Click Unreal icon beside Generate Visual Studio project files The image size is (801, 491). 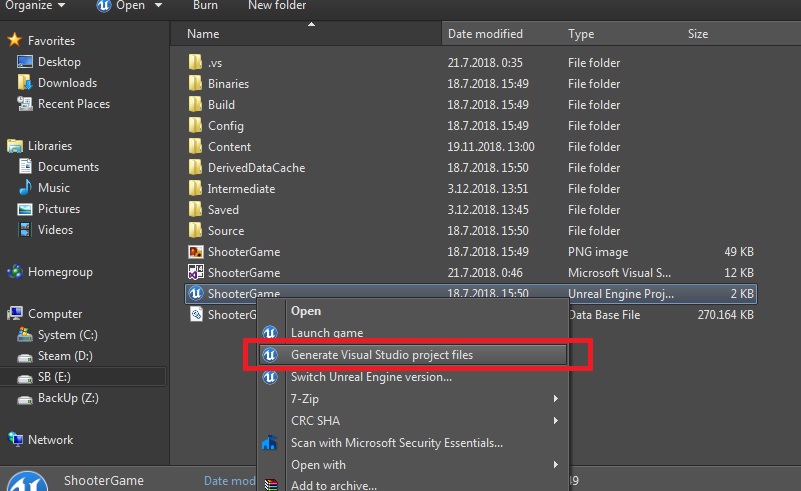[269, 355]
